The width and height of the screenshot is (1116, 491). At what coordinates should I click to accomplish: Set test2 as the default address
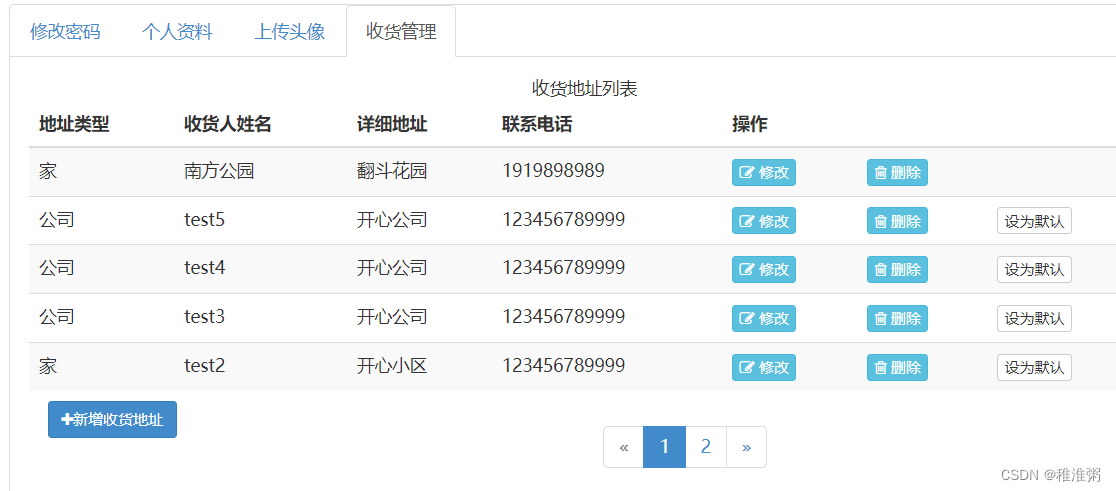tap(1034, 367)
